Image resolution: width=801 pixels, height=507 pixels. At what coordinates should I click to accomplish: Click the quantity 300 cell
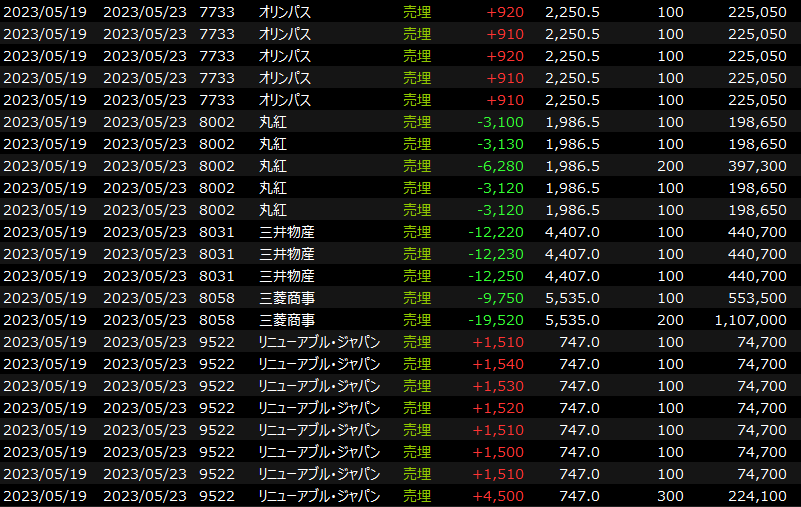point(671,496)
